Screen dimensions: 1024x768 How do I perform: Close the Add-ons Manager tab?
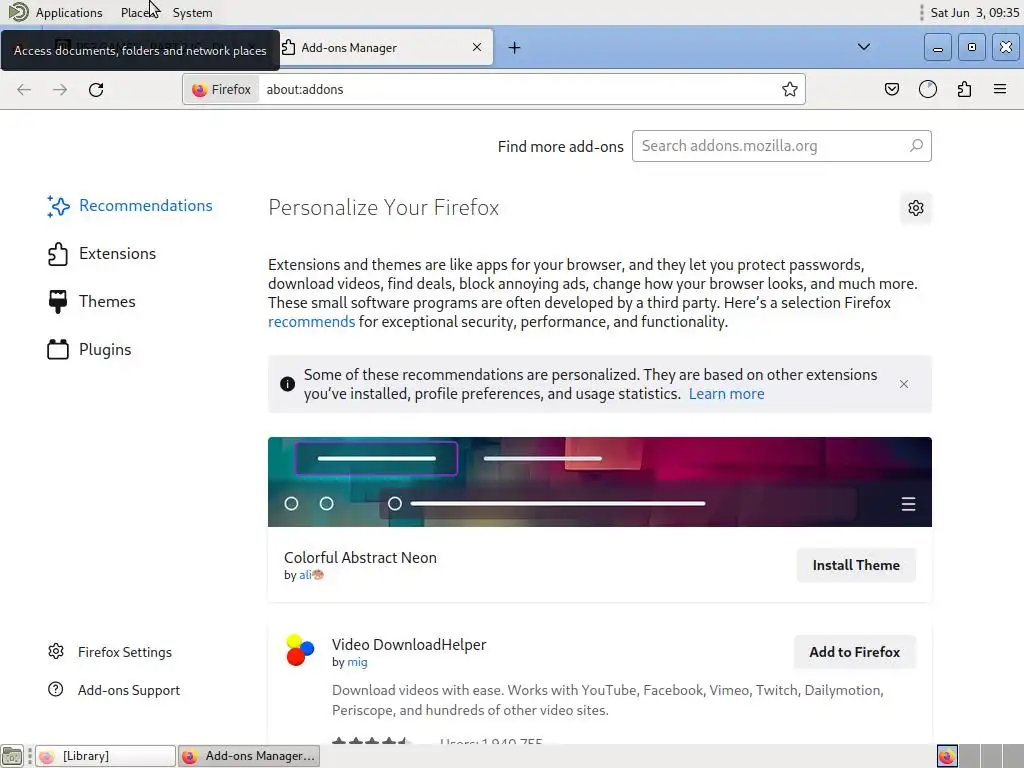pyautogui.click(x=477, y=48)
